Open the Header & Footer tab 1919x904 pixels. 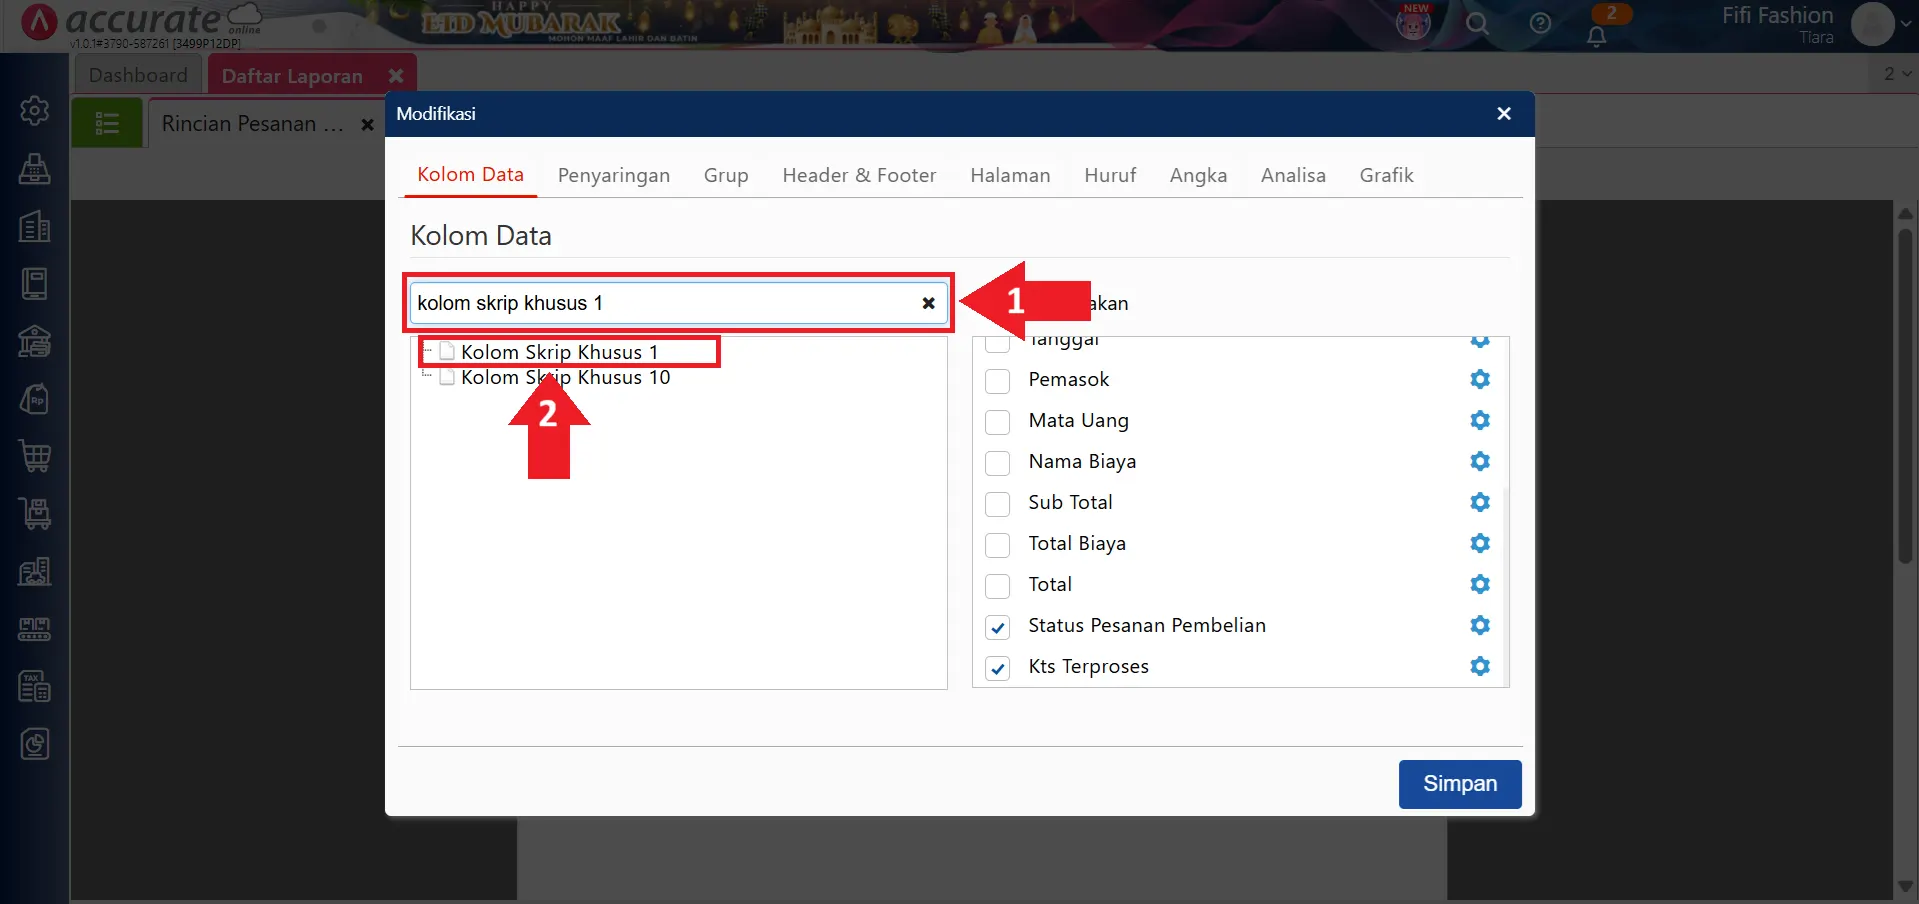coord(858,175)
